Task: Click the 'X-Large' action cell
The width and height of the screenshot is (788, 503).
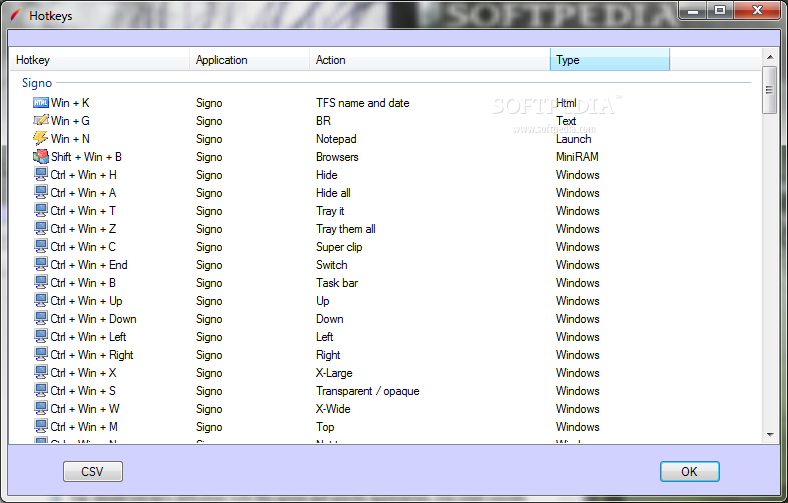Action: point(334,373)
